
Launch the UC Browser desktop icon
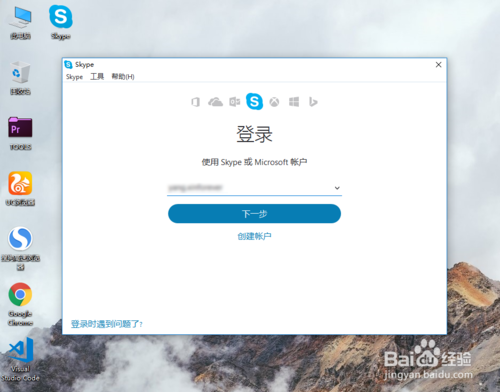(20, 188)
